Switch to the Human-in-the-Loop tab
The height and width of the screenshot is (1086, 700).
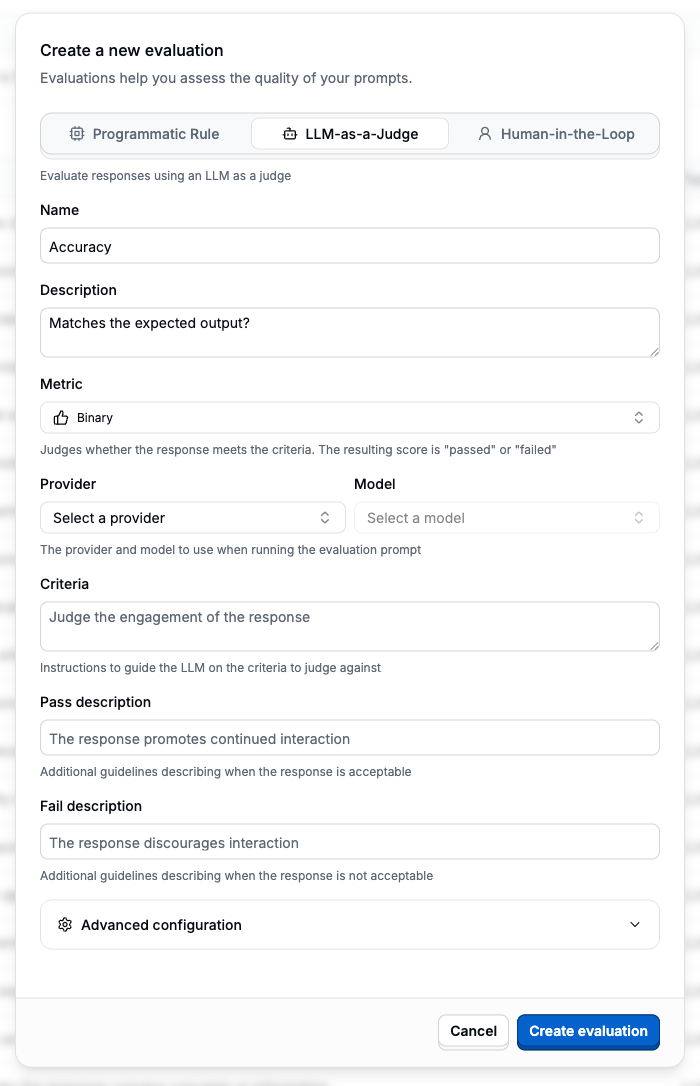[556, 133]
